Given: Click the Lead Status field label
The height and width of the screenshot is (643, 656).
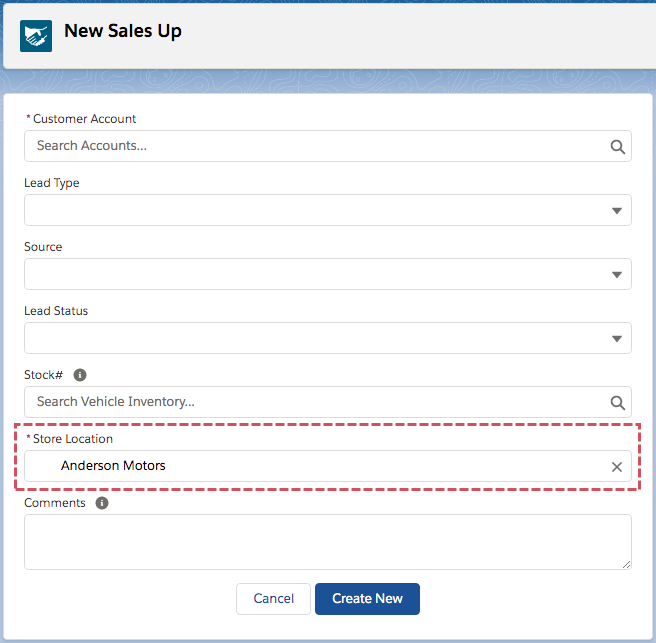Looking at the screenshot, I should [x=56, y=311].
